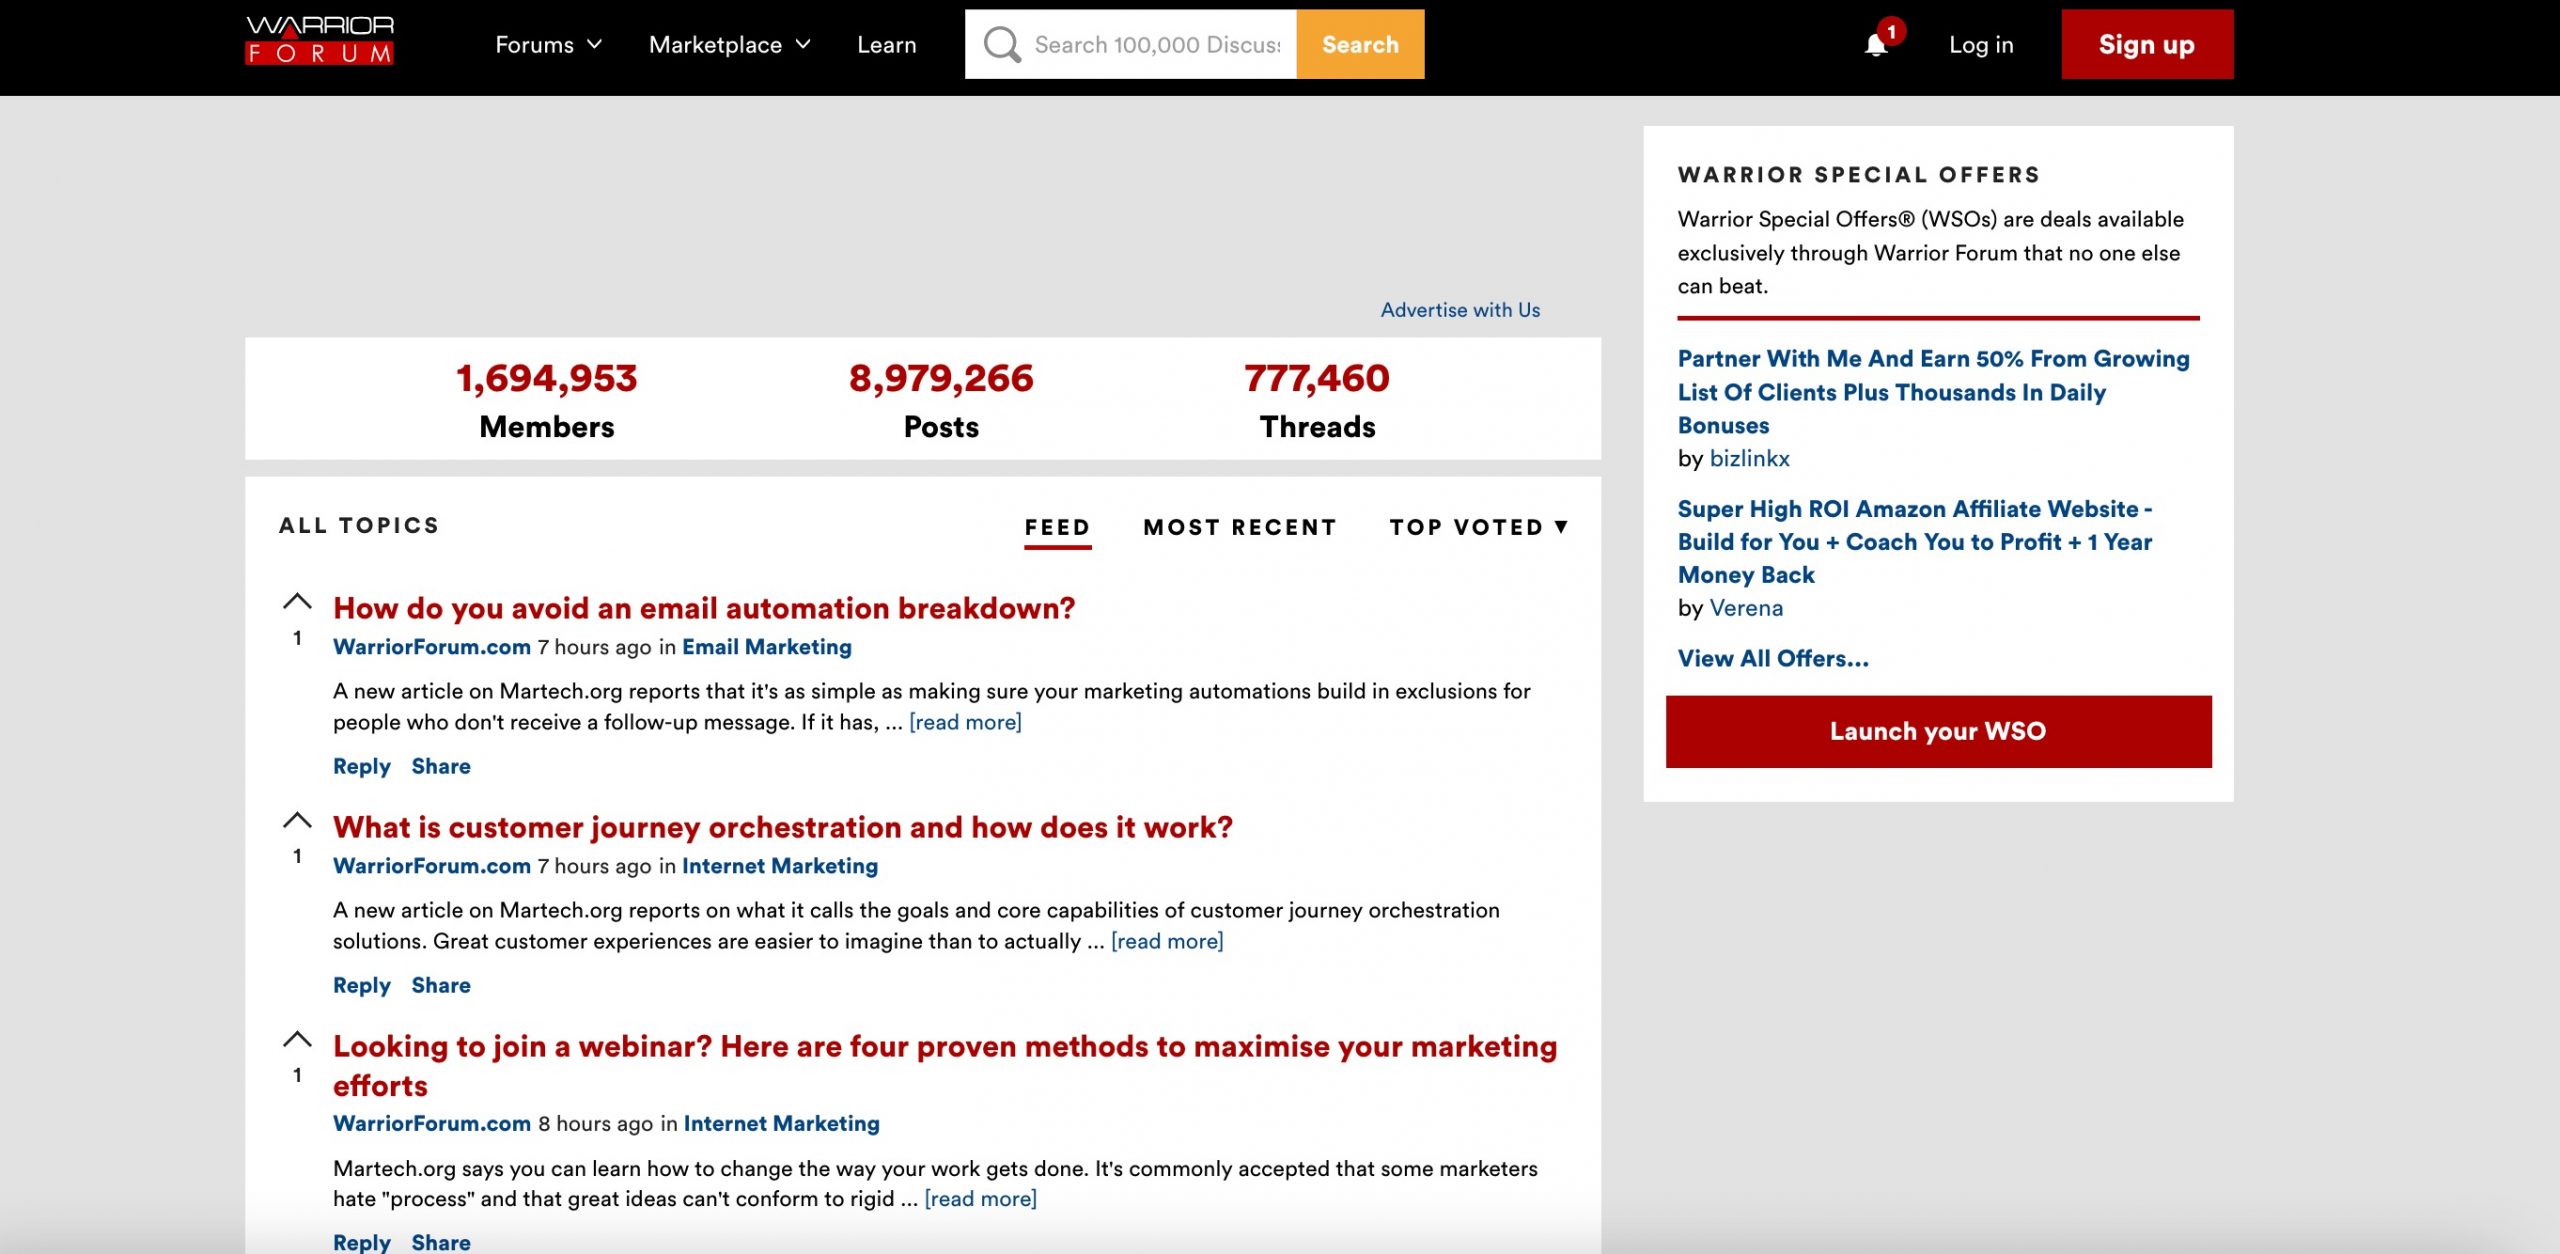
Task: Click WarriorForum.com author on webinar post
Action: point(432,1123)
